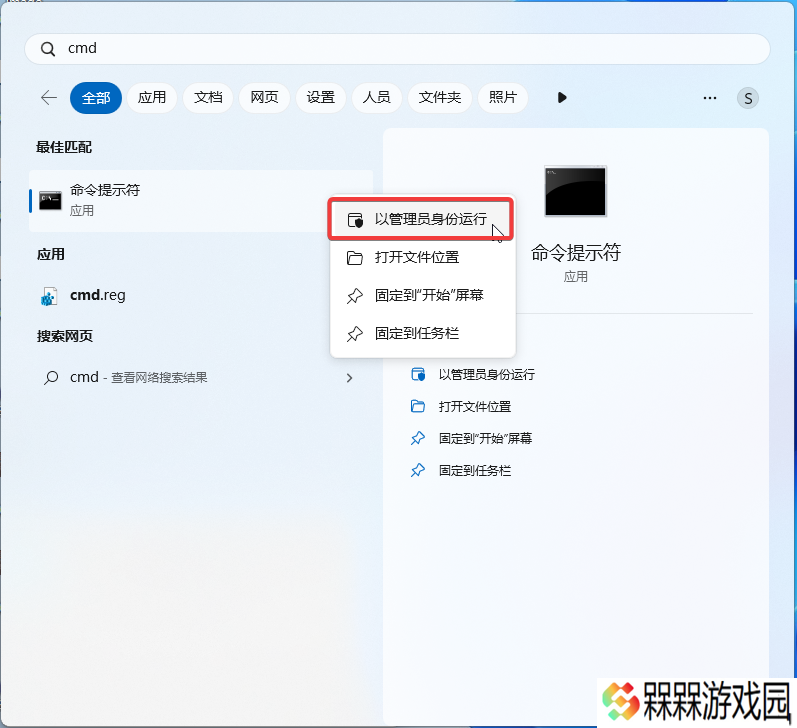Choose 固定到任务栏 in context menu
797x728 pixels.
coord(423,333)
